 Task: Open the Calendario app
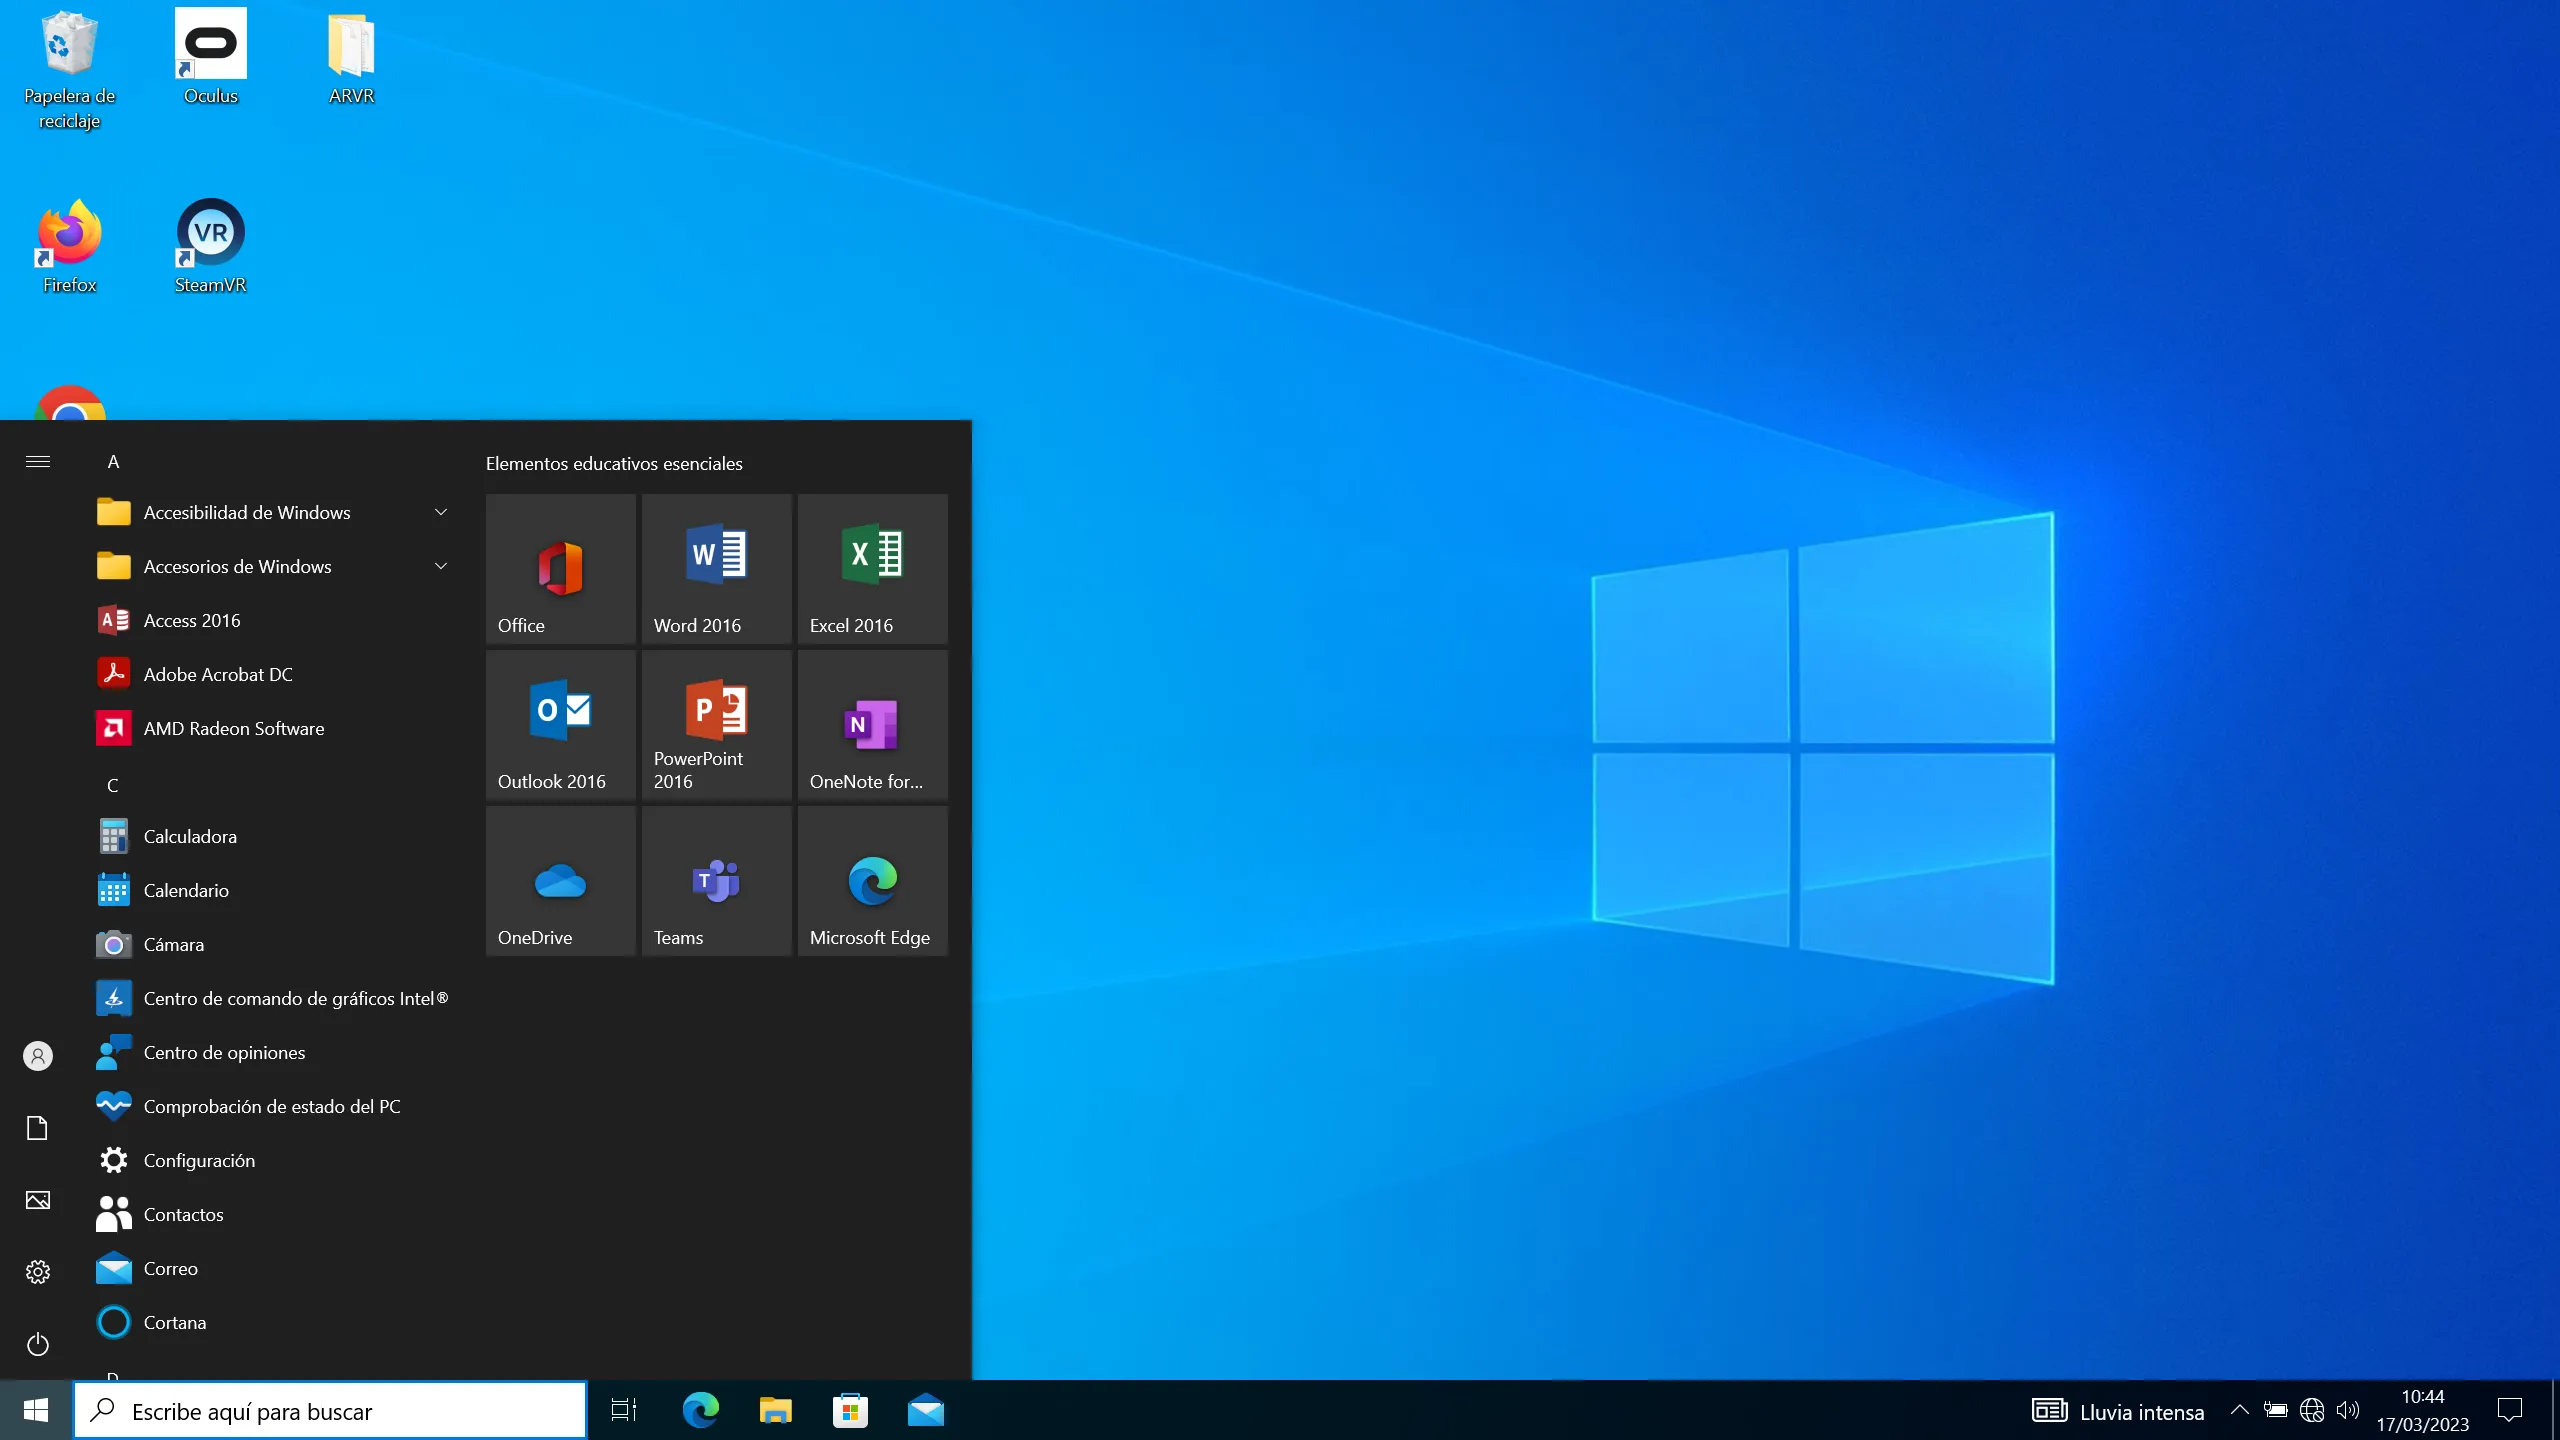(x=272, y=890)
